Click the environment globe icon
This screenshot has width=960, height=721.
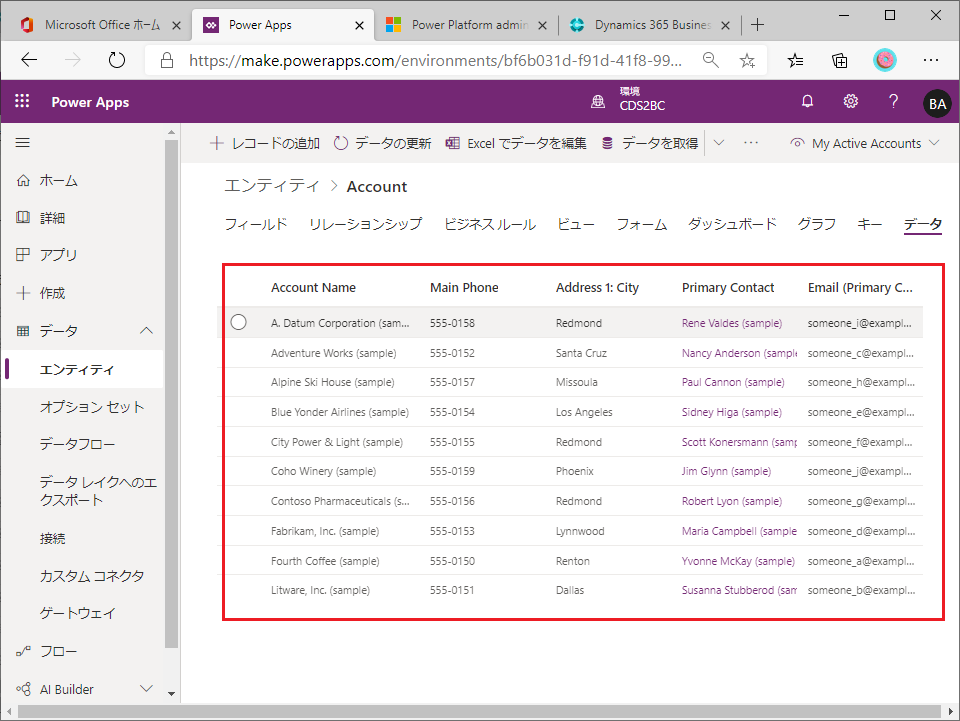598,101
